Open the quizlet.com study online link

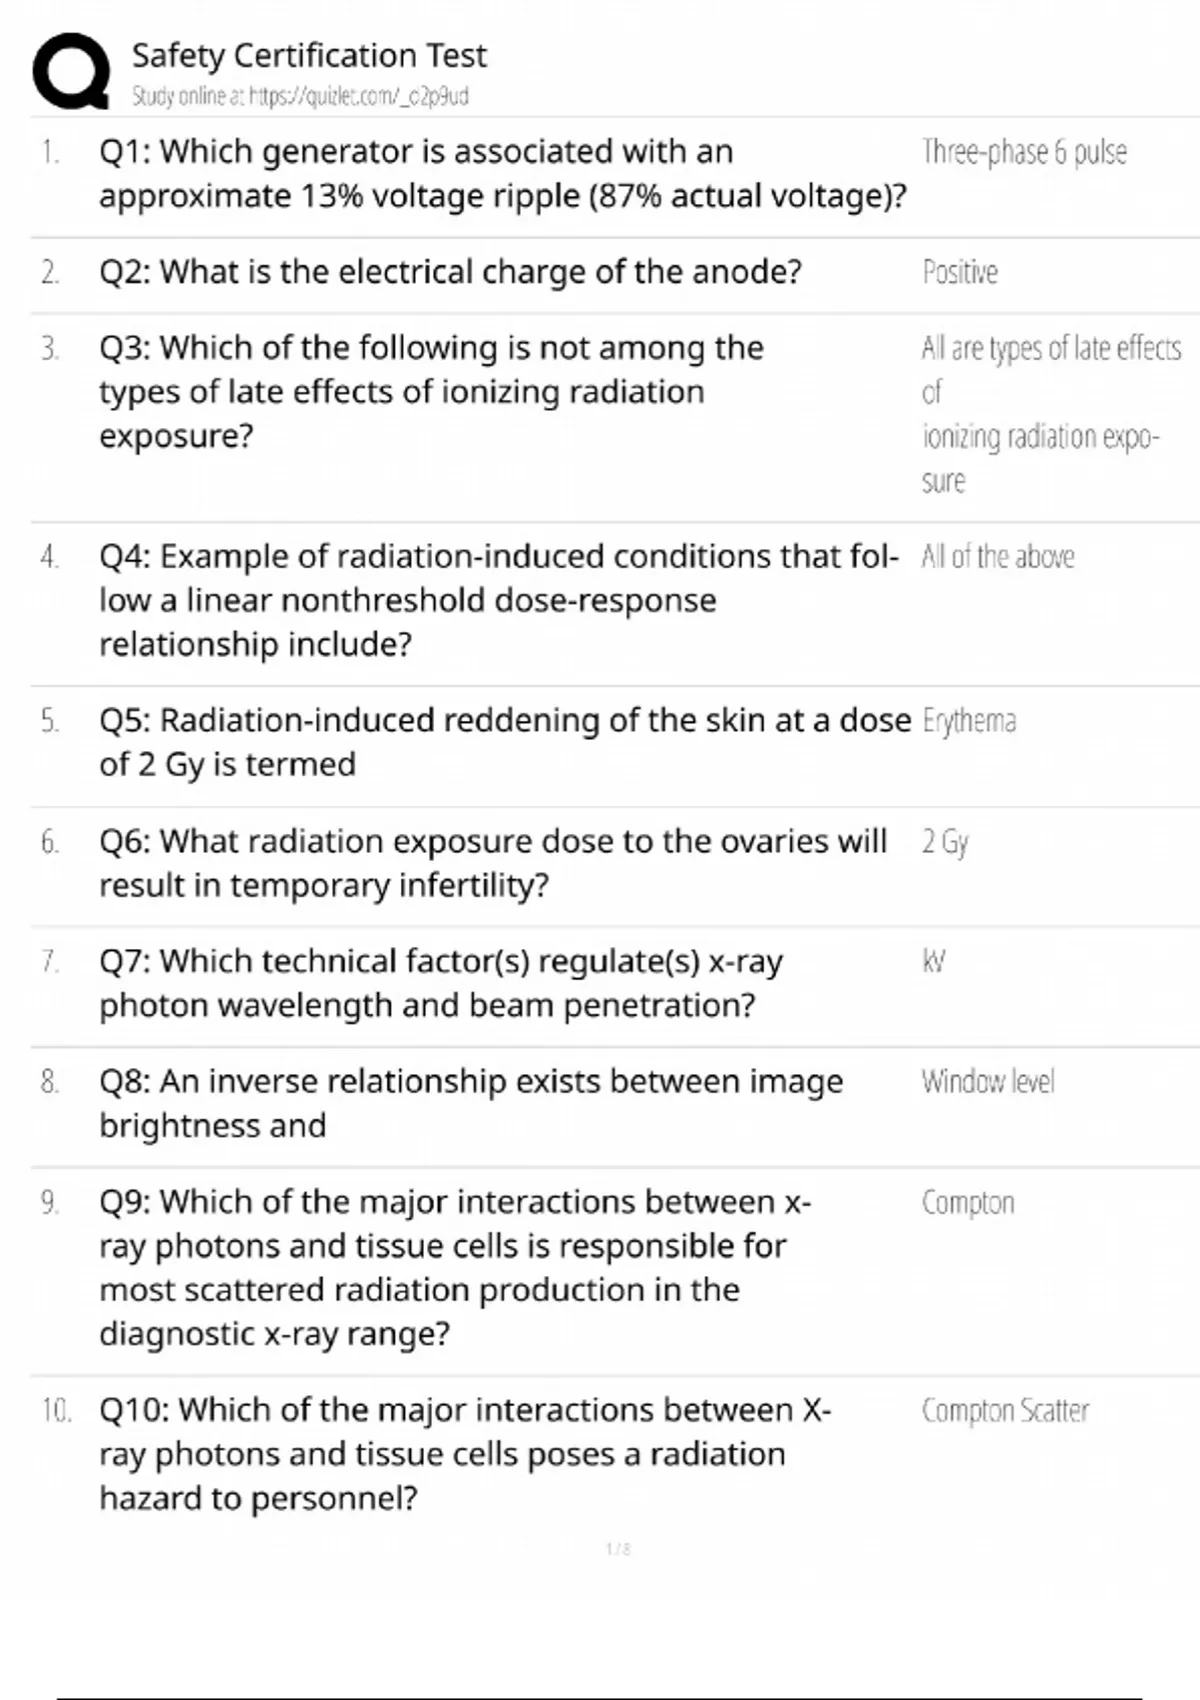300,96
